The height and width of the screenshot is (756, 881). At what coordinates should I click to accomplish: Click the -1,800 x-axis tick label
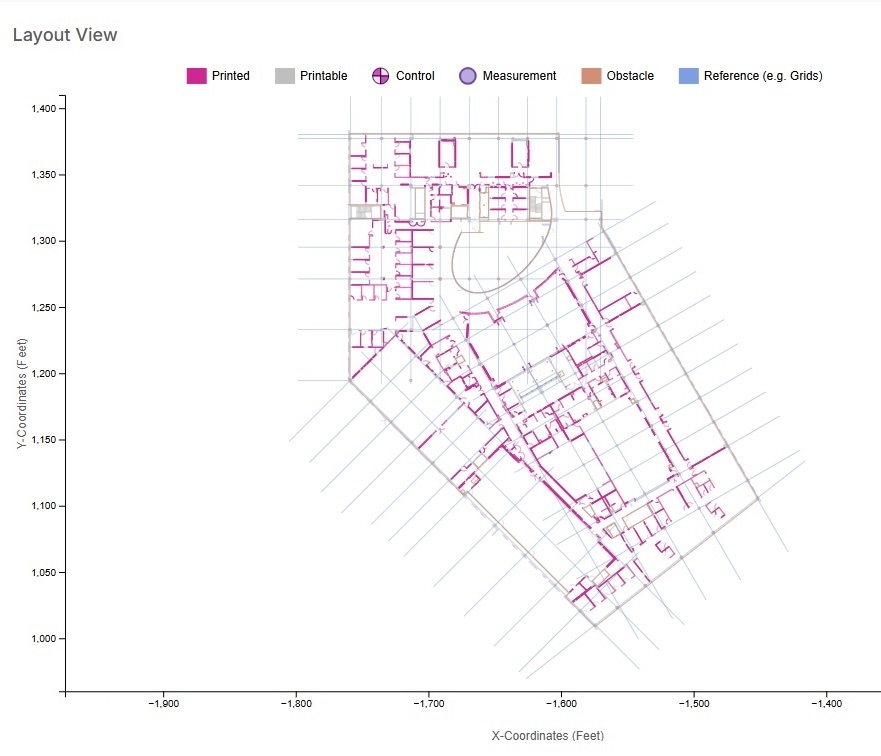coord(296,704)
